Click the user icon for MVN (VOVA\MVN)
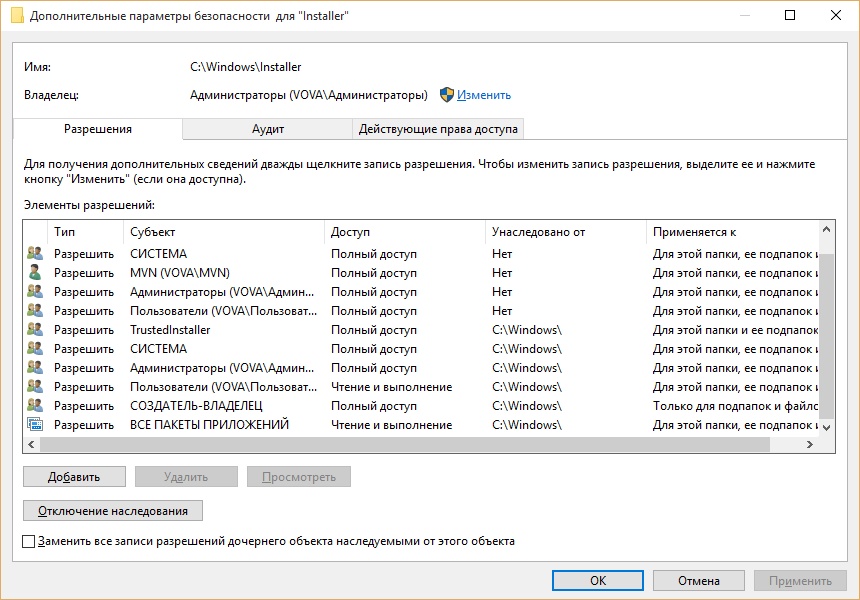The height and width of the screenshot is (600, 860). point(35,273)
